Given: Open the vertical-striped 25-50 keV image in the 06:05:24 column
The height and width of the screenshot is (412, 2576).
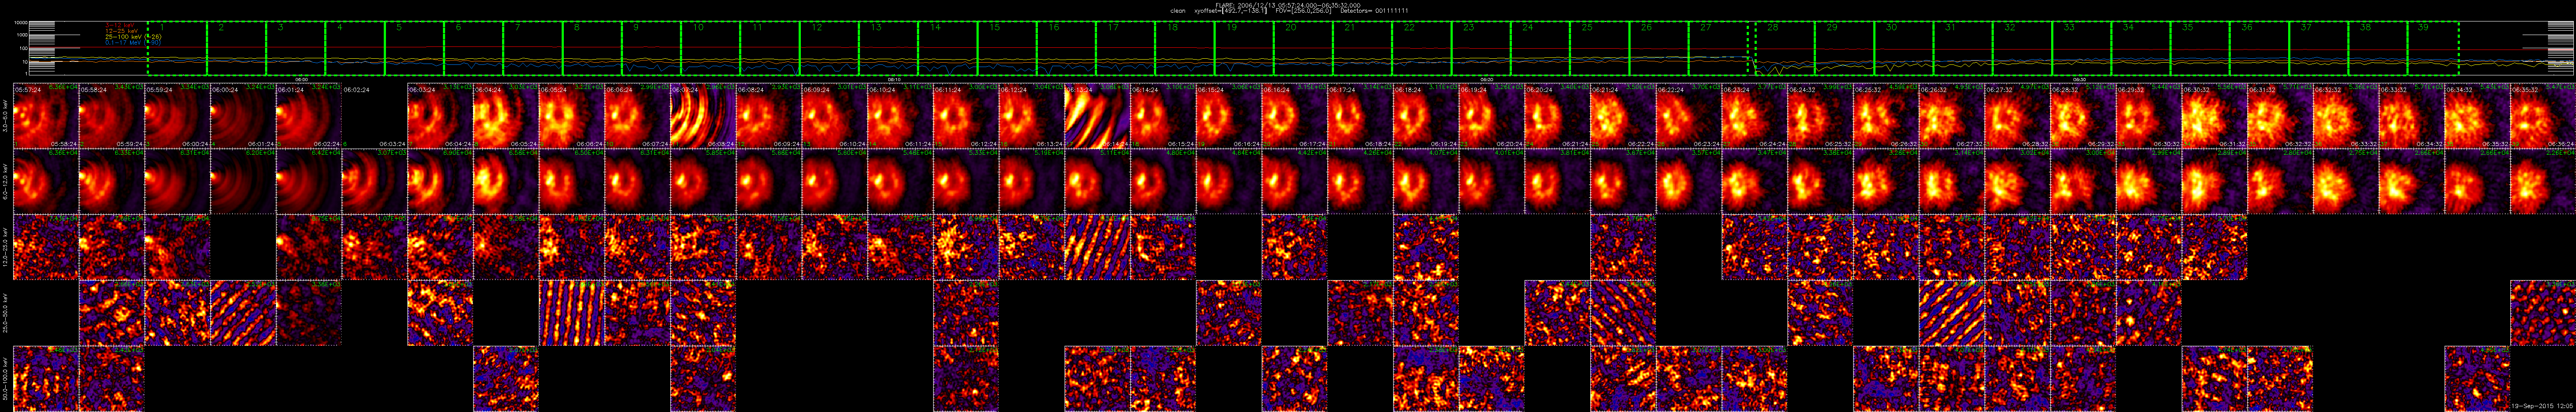Looking at the screenshot, I should click(x=572, y=313).
